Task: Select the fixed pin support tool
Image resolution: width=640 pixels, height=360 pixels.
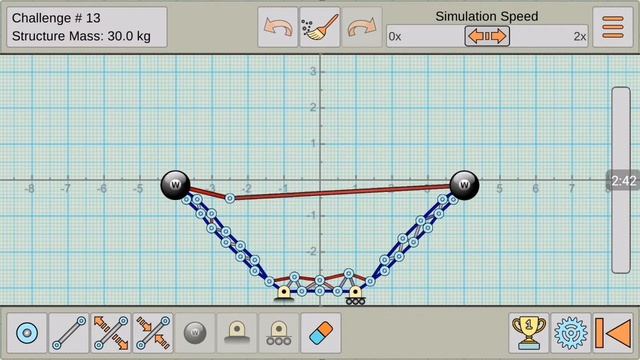Action: 237,333
